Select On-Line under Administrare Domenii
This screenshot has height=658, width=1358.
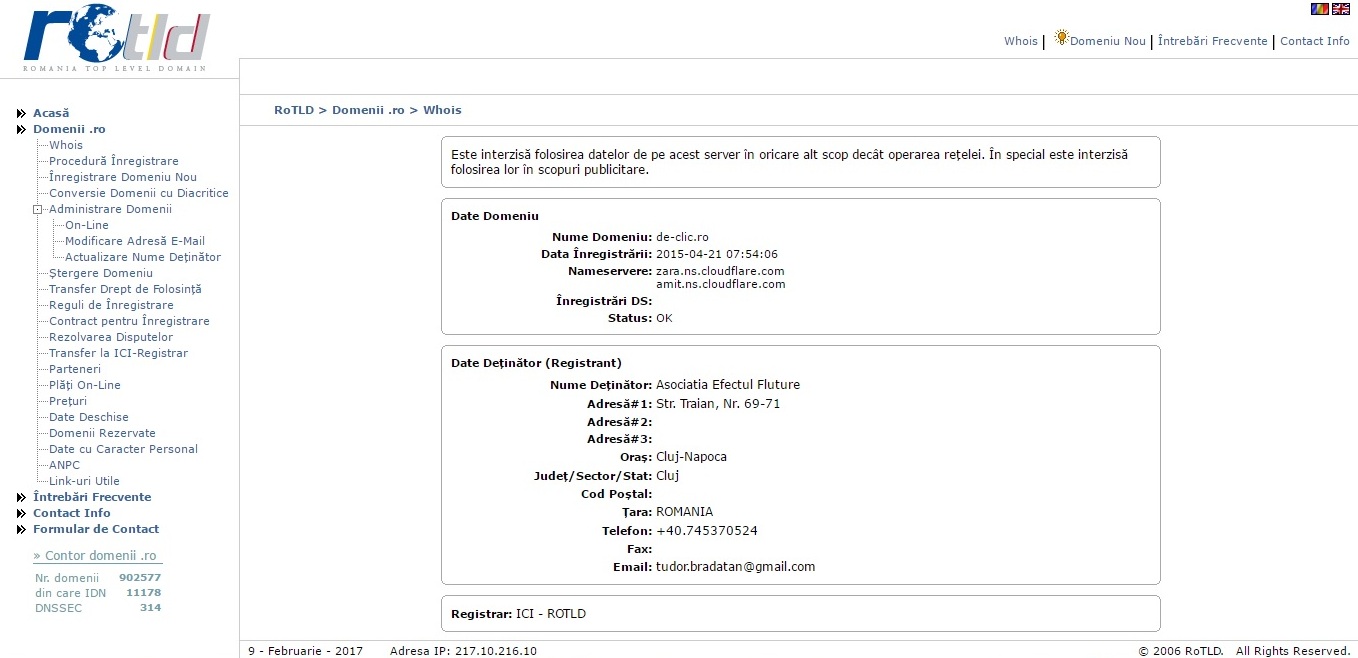tap(87, 226)
